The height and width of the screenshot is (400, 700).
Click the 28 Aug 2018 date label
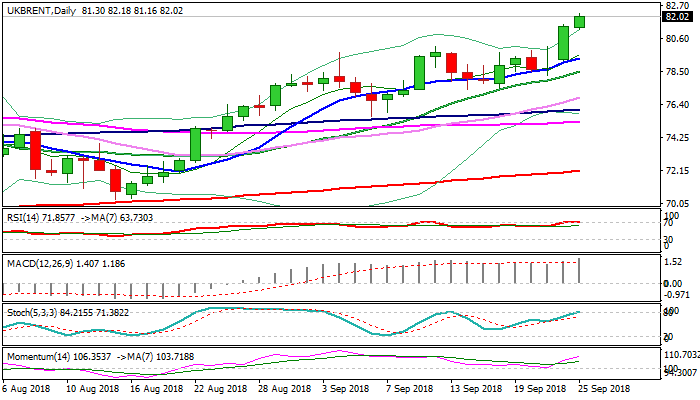pyautogui.click(x=282, y=387)
